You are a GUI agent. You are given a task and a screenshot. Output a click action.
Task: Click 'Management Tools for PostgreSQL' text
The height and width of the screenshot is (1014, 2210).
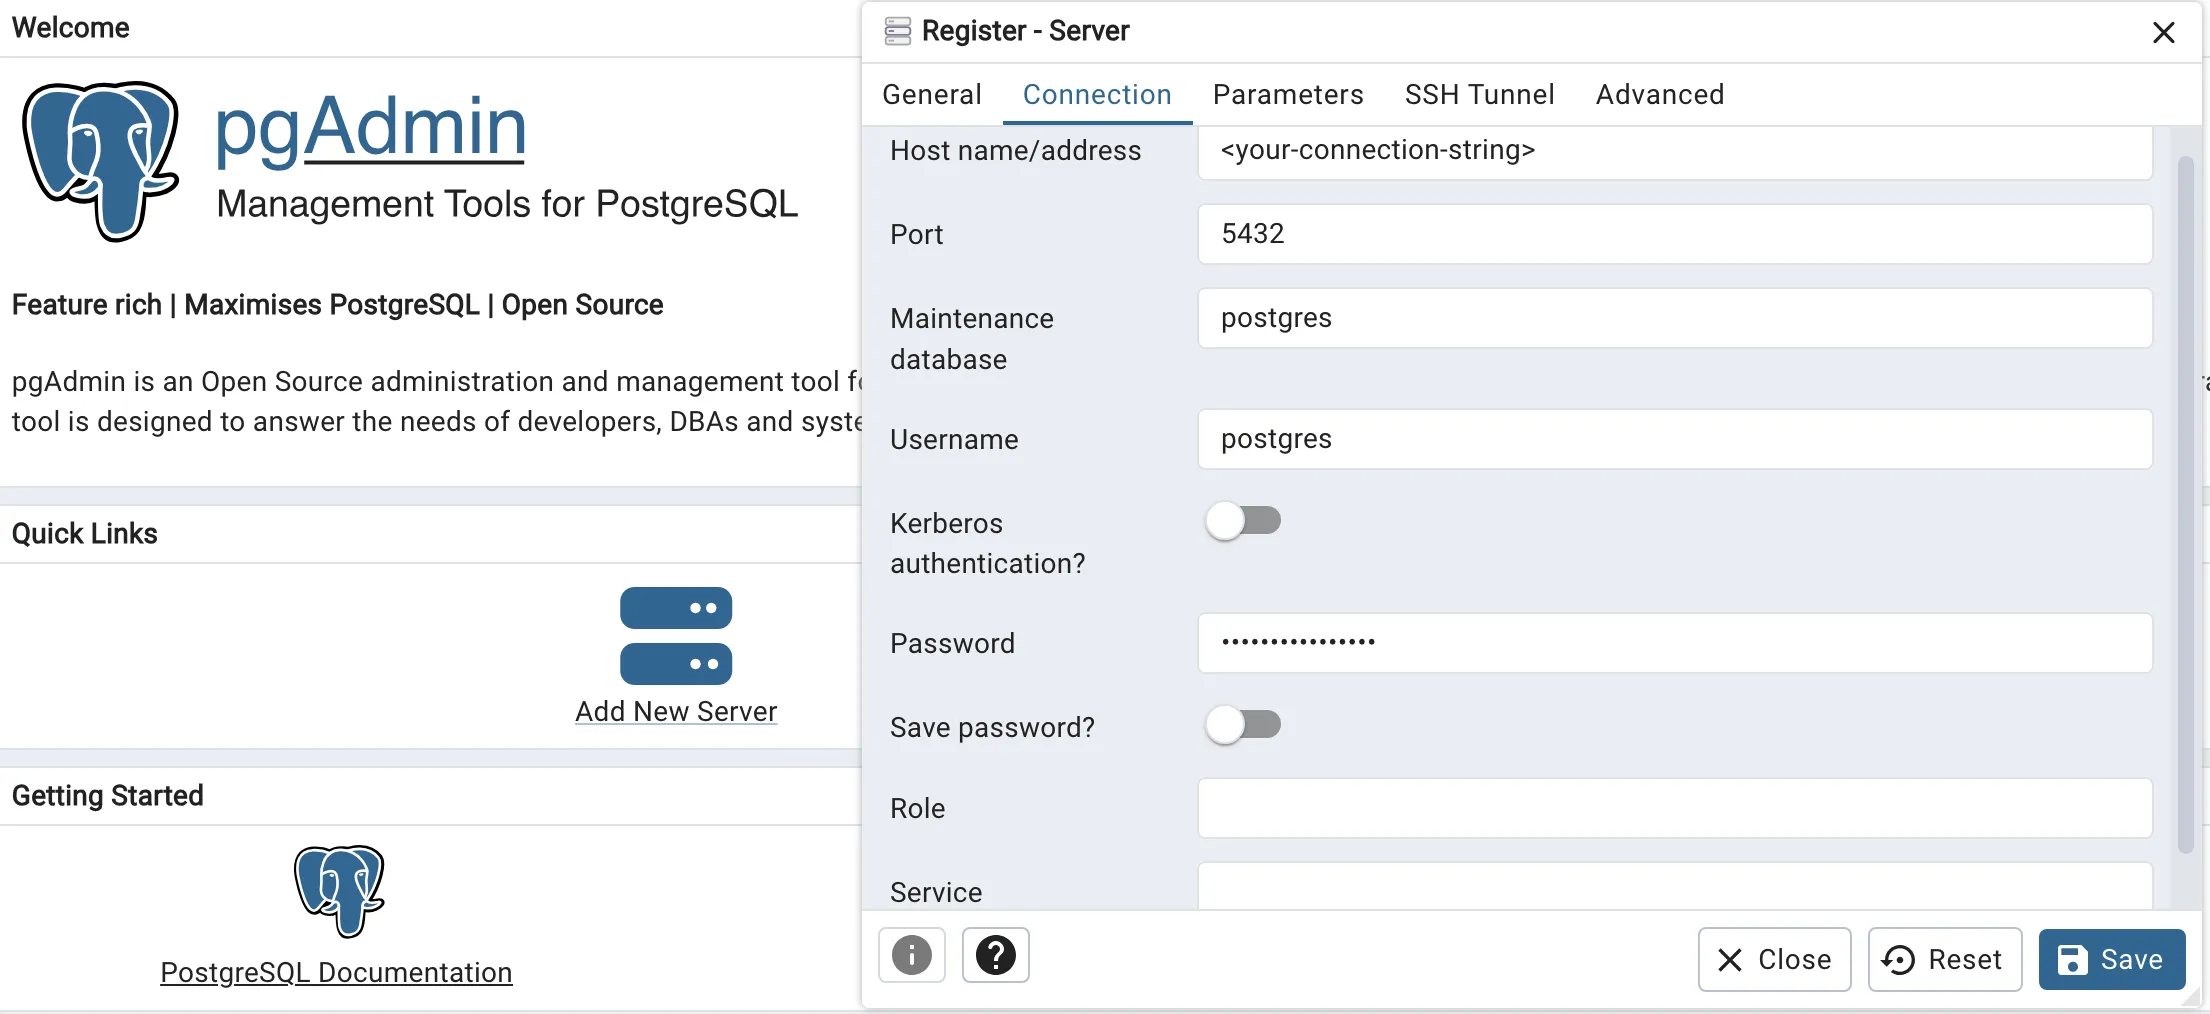click(x=507, y=204)
